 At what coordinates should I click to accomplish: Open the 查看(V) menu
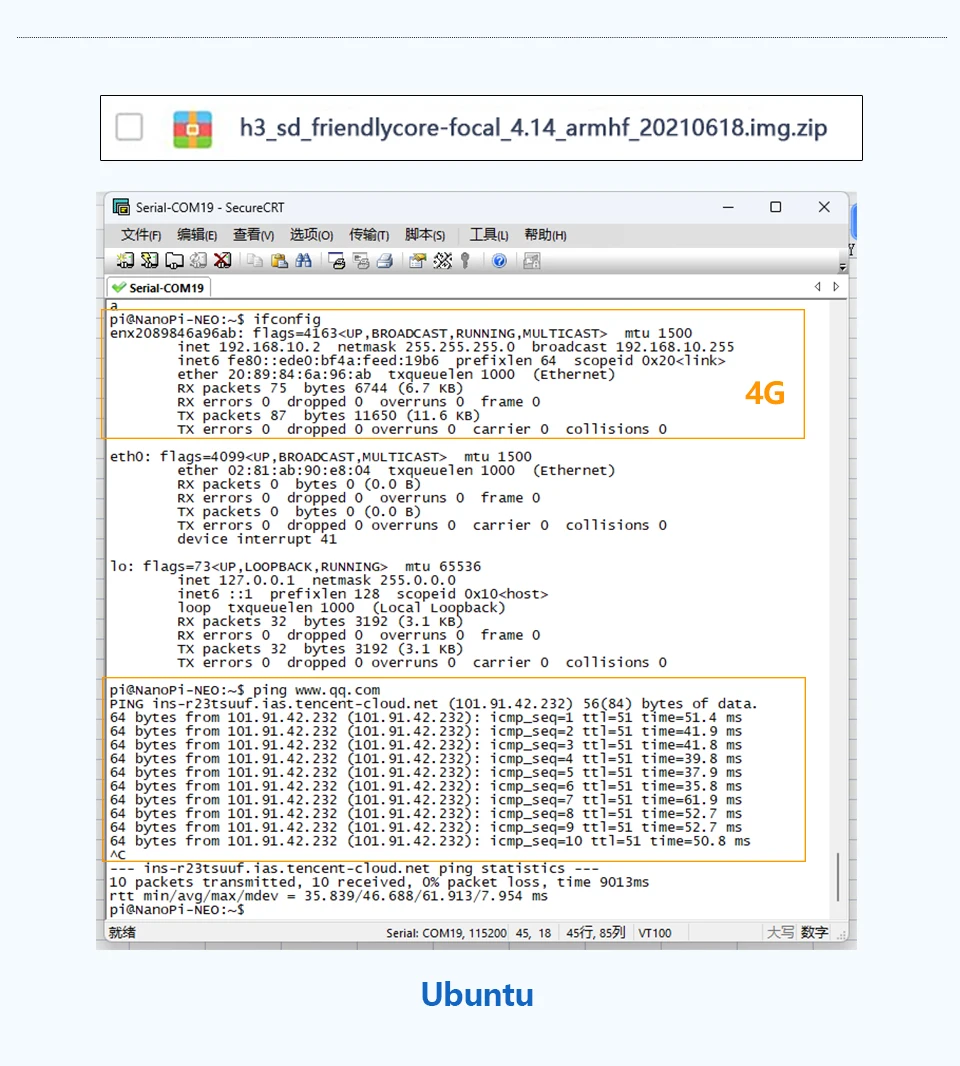pos(254,235)
